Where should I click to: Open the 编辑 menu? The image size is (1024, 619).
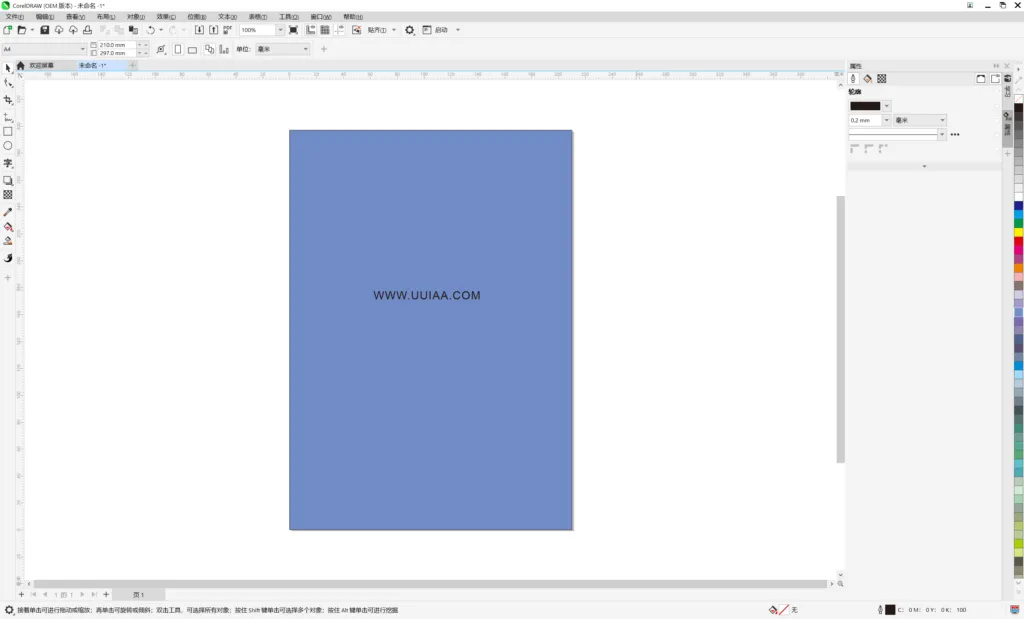[x=44, y=17]
